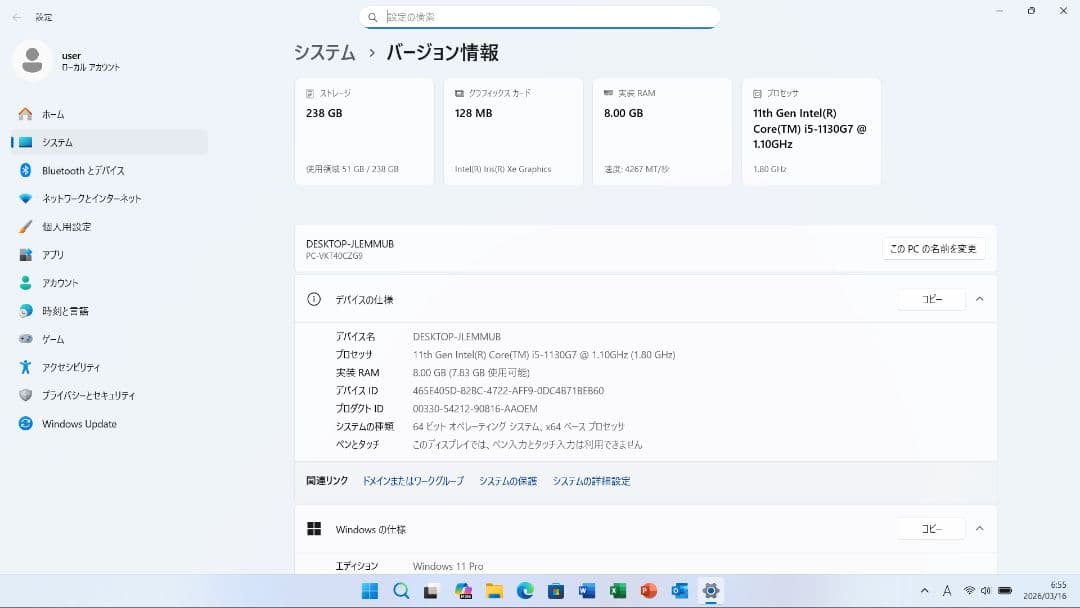The width and height of the screenshot is (1080, 608).
Task: Click the 設定の検索 search field
Action: click(x=540, y=17)
